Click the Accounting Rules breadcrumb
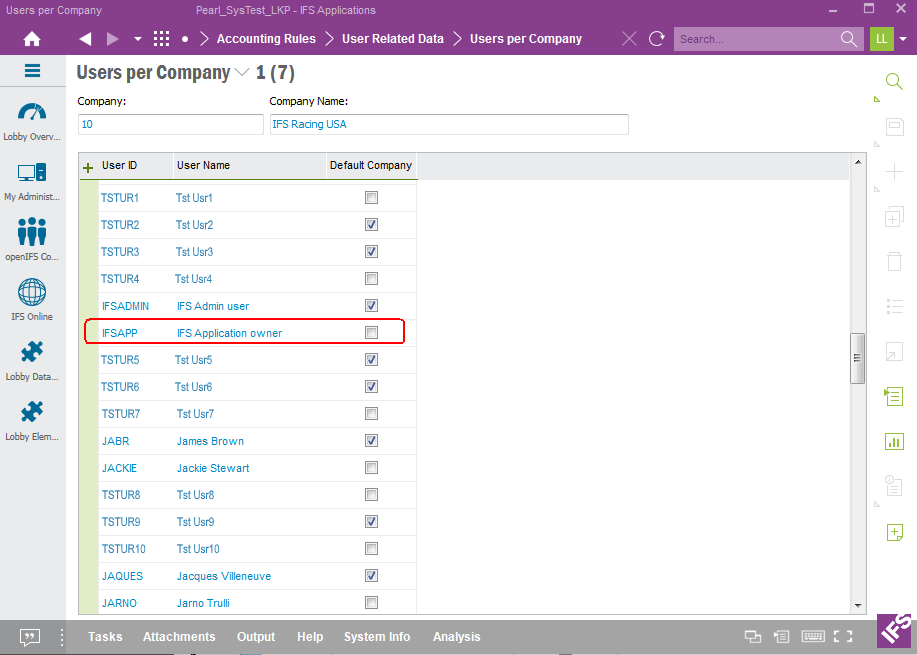Image resolution: width=917 pixels, height=655 pixels. [x=266, y=39]
